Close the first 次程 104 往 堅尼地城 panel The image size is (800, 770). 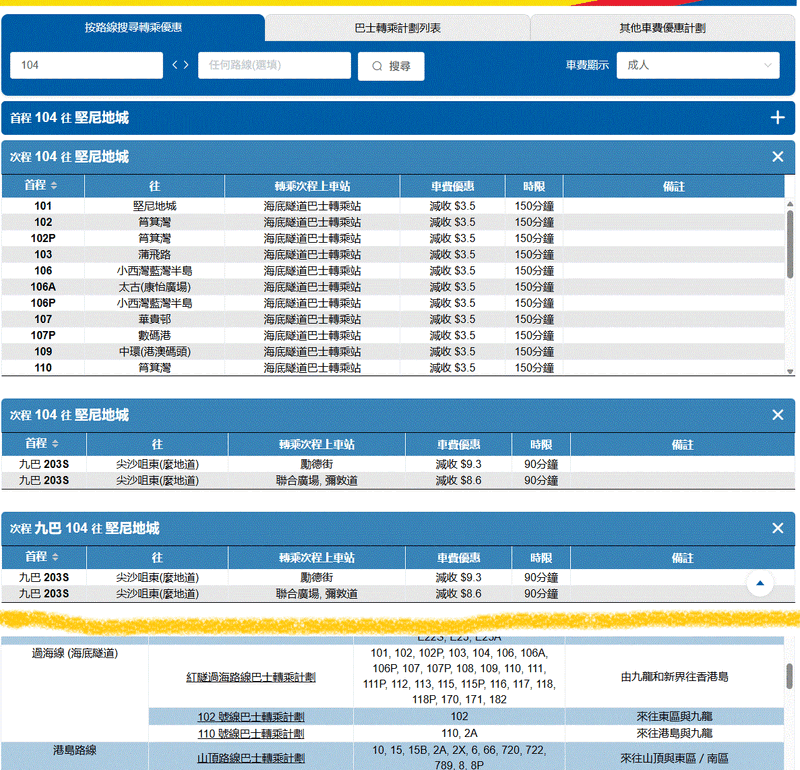777,157
